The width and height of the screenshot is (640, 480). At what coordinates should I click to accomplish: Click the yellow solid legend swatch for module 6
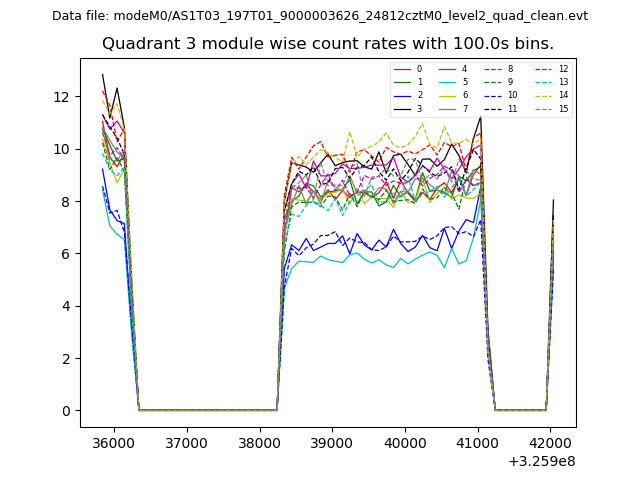click(x=449, y=95)
